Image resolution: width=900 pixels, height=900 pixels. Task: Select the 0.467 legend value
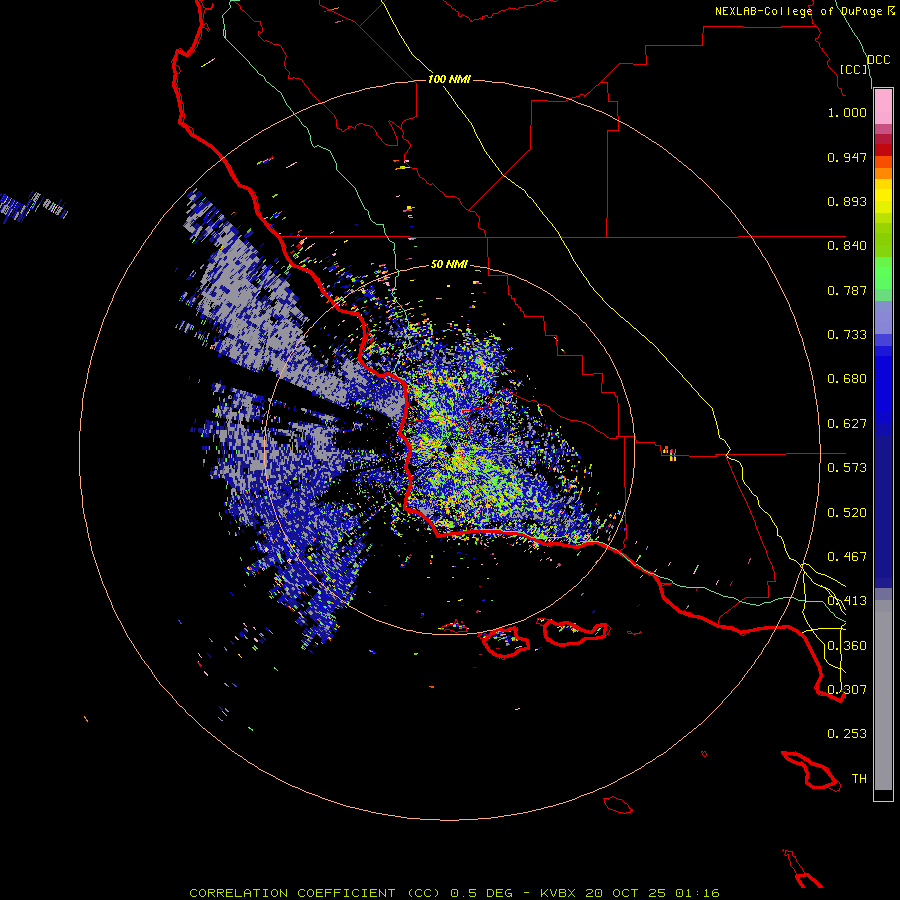point(847,557)
